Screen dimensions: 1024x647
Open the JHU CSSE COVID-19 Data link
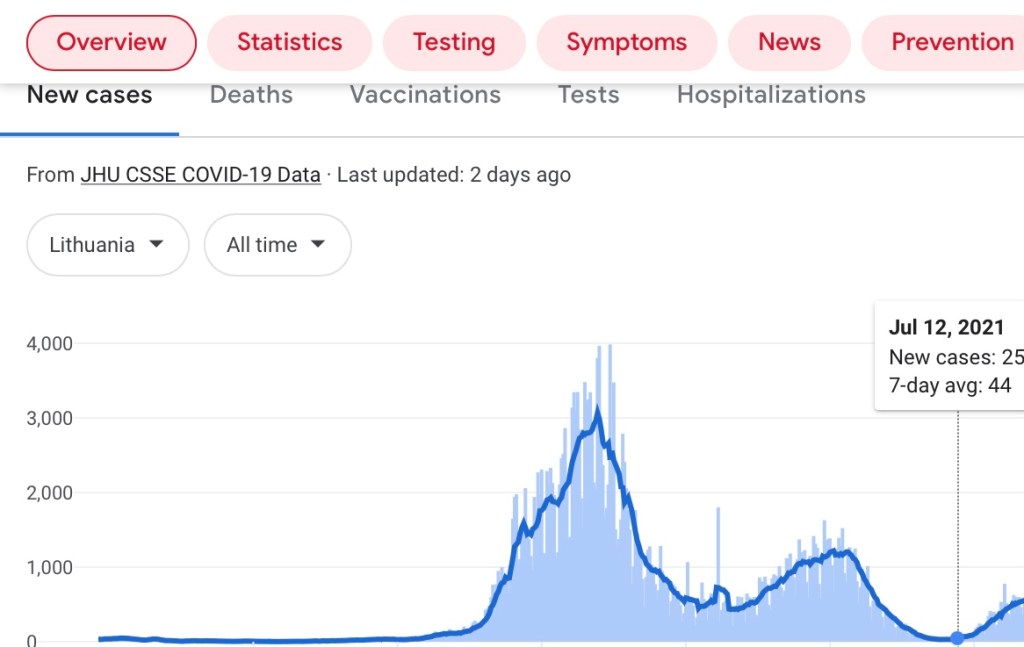click(200, 175)
